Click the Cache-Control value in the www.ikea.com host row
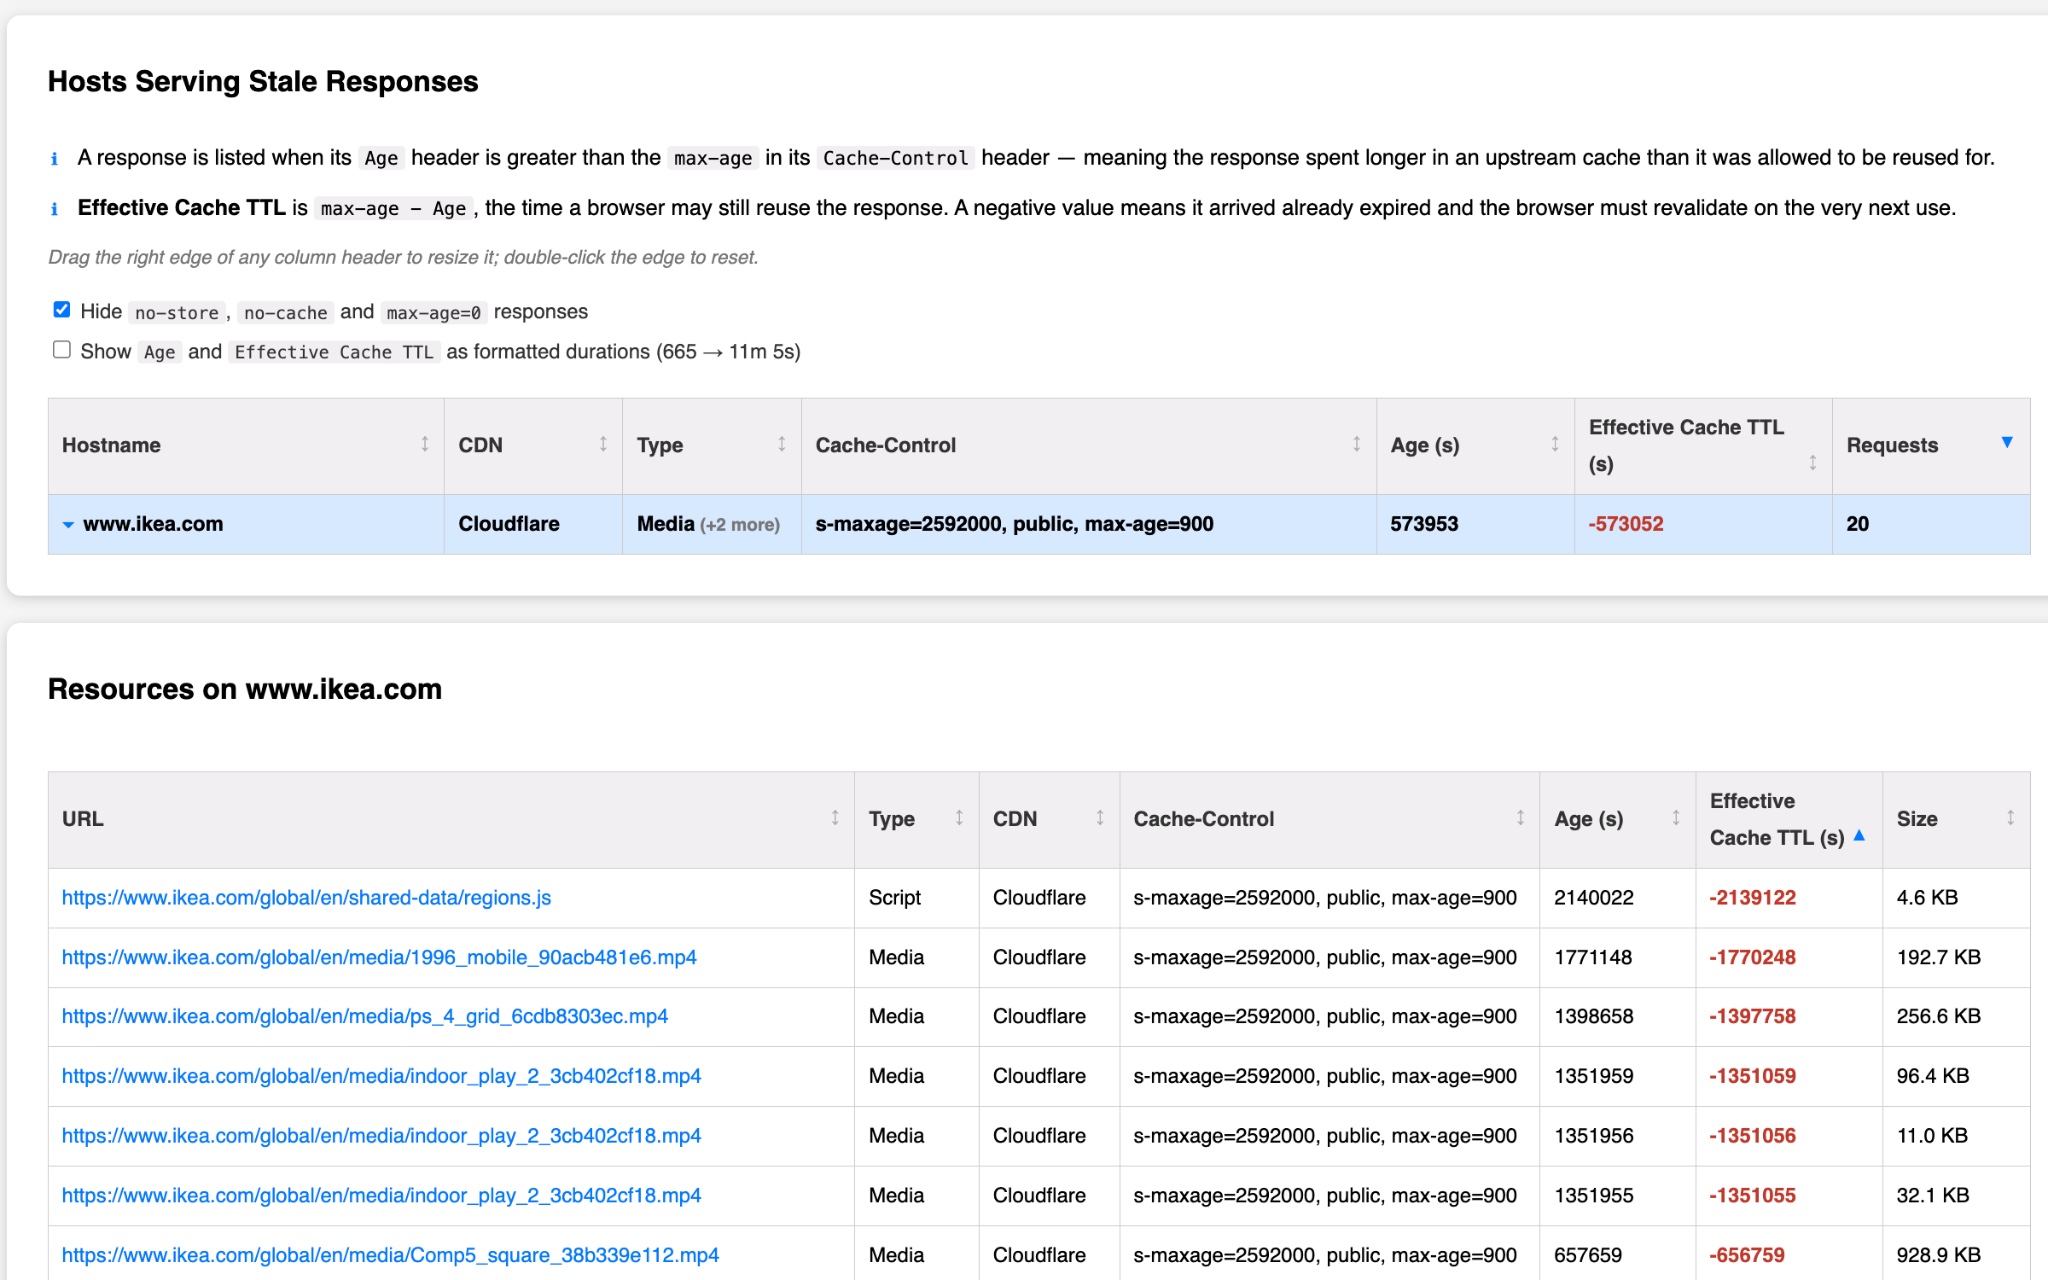 coord(1014,524)
